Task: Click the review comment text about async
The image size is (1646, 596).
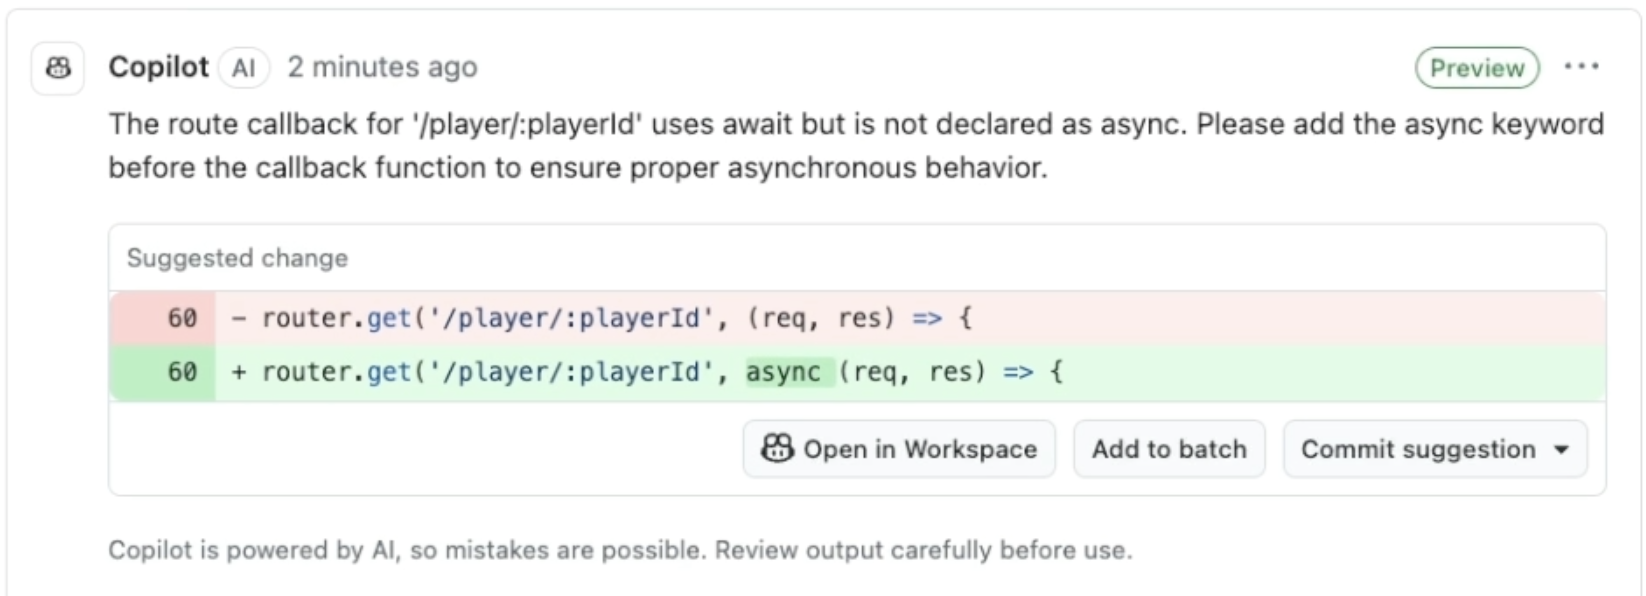Action: pos(855,145)
